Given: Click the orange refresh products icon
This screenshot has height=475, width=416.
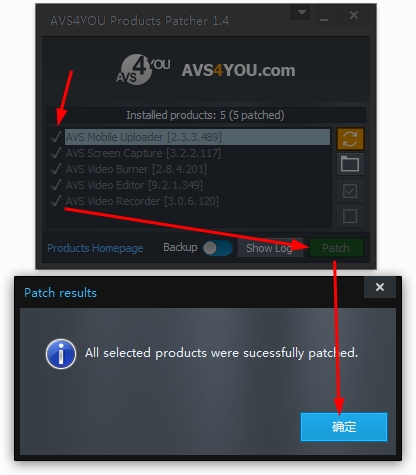Looking at the screenshot, I should (x=350, y=139).
